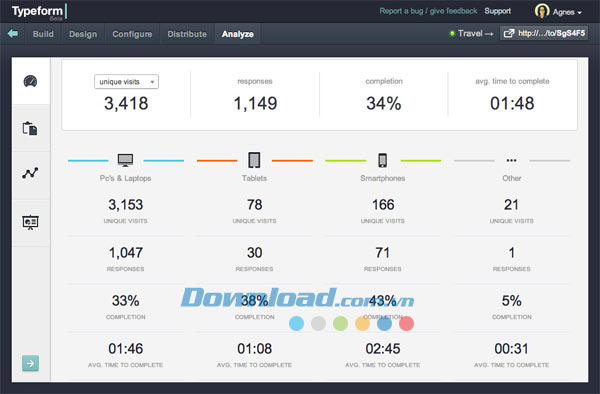Select the Tablets device icon
Viewport: 600px width, 394px height.
point(254,160)
